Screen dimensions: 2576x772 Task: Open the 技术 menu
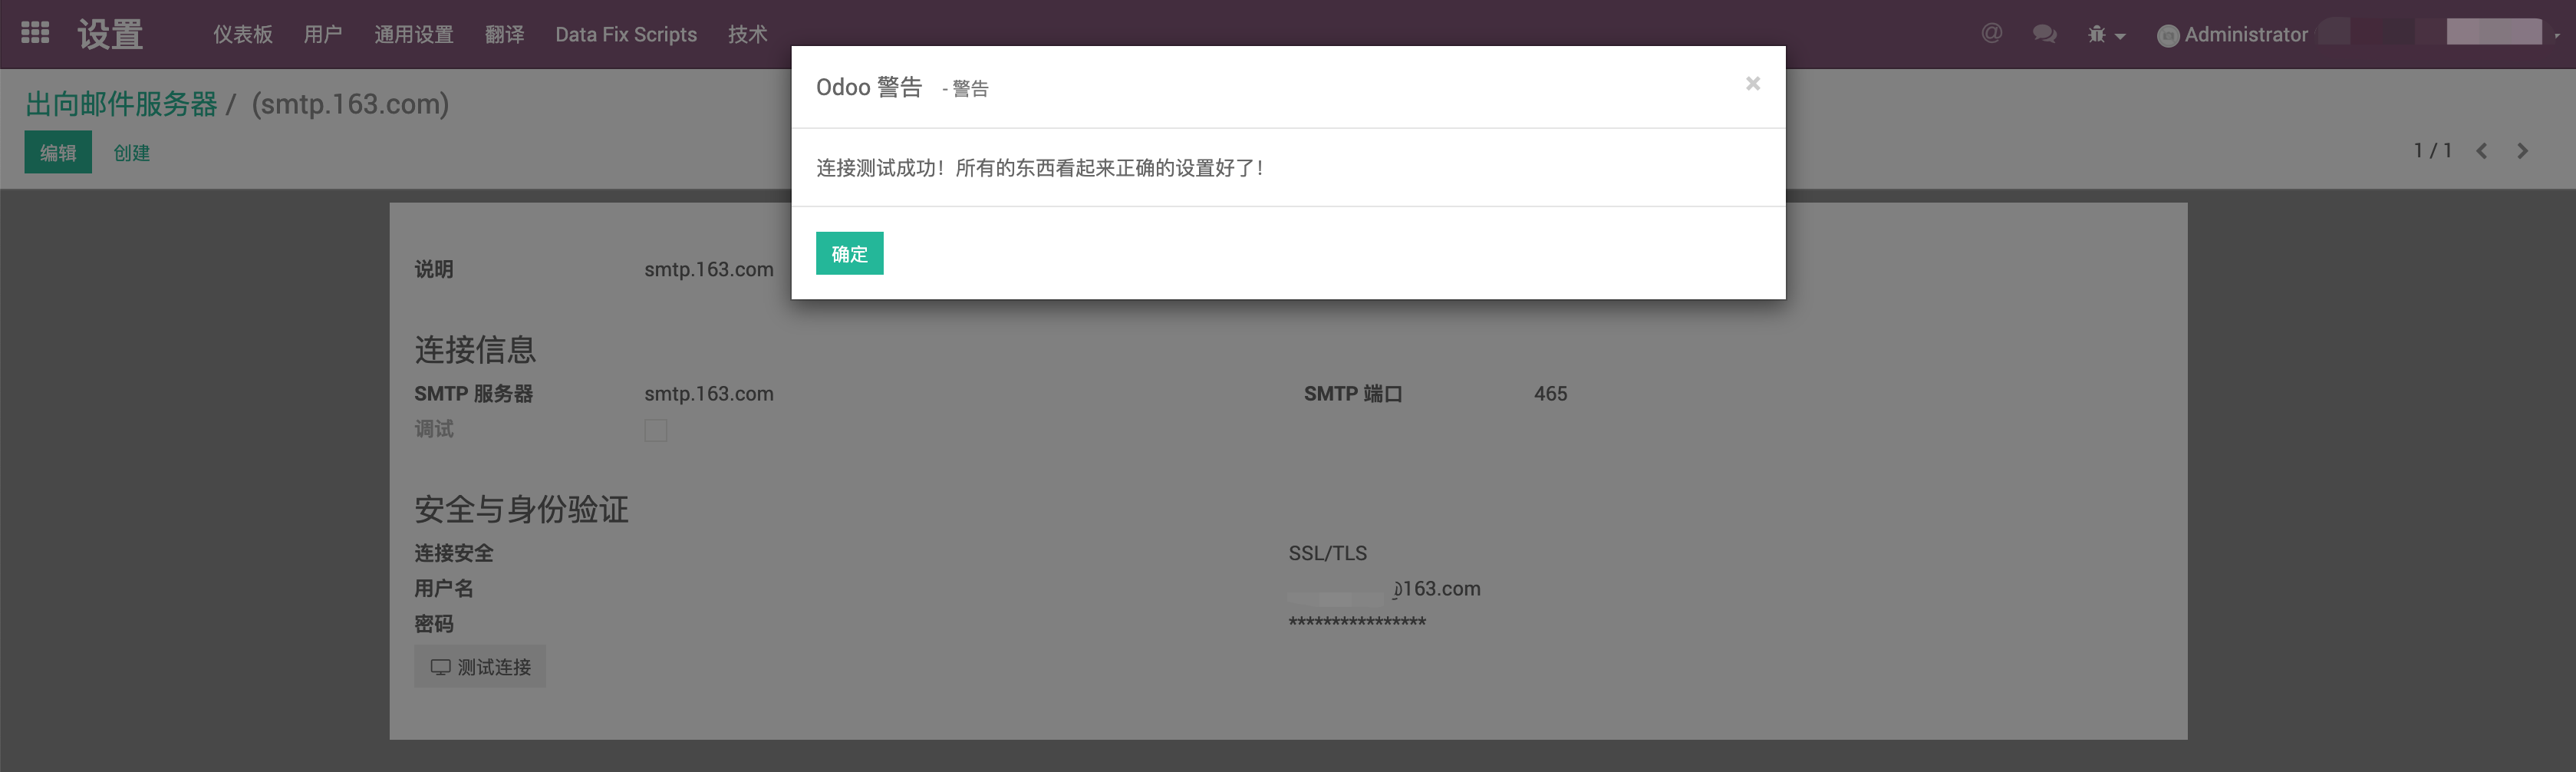pos(747,34)
